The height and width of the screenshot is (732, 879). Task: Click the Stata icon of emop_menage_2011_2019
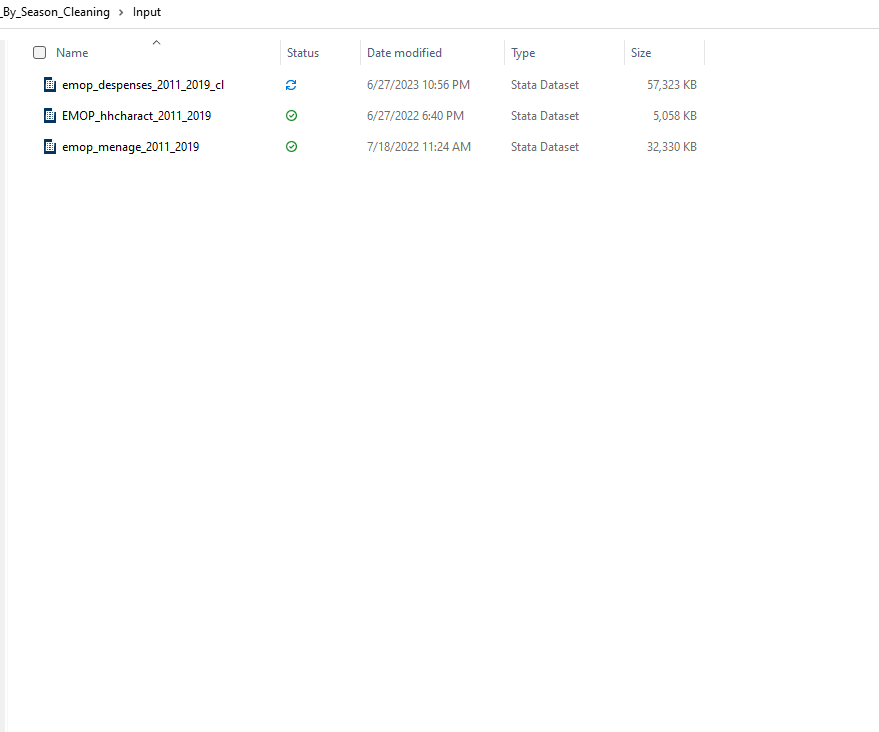tap(50, 147)
